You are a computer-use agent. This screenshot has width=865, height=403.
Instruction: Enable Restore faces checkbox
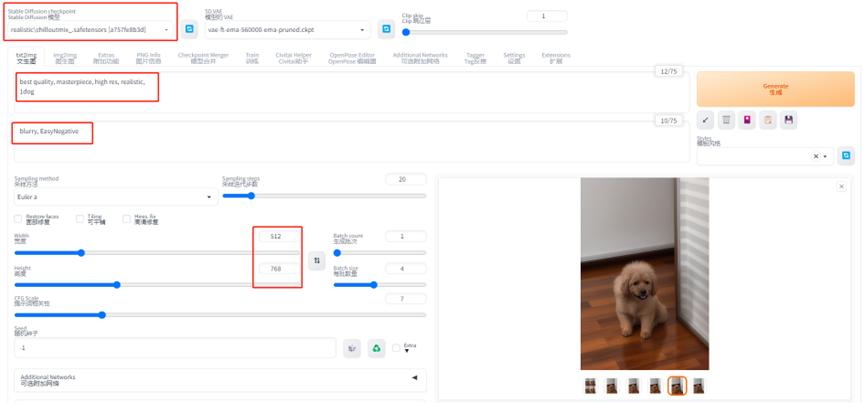[x=18, y=219]
